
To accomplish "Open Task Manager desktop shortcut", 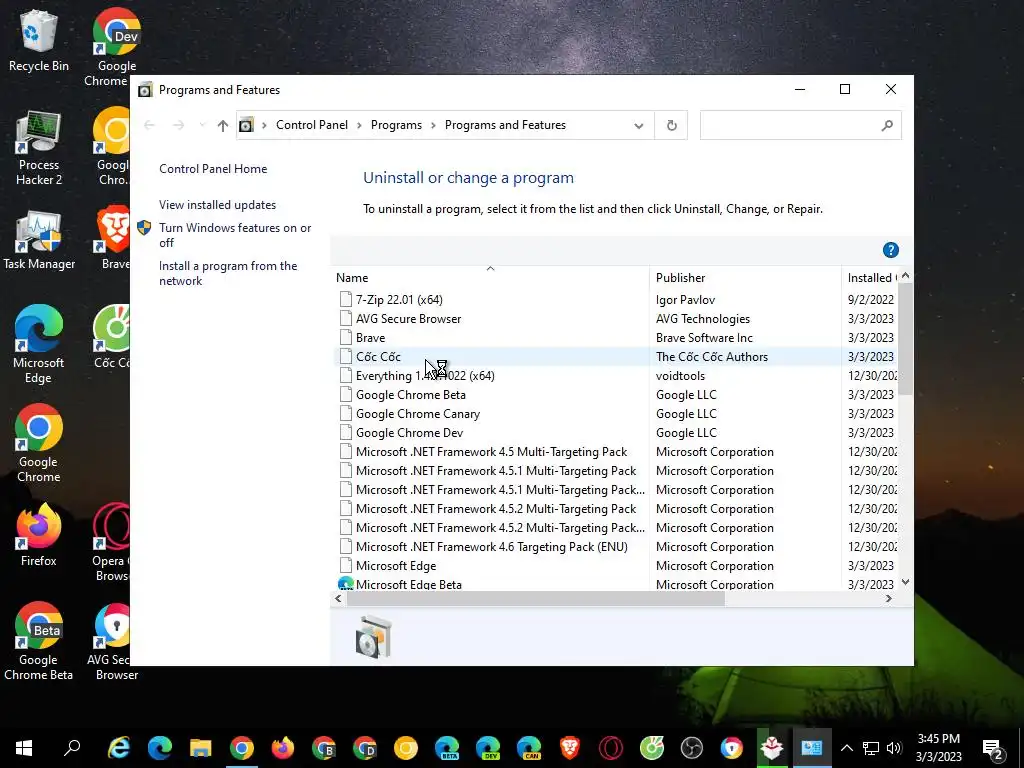I will click(39, 240).
